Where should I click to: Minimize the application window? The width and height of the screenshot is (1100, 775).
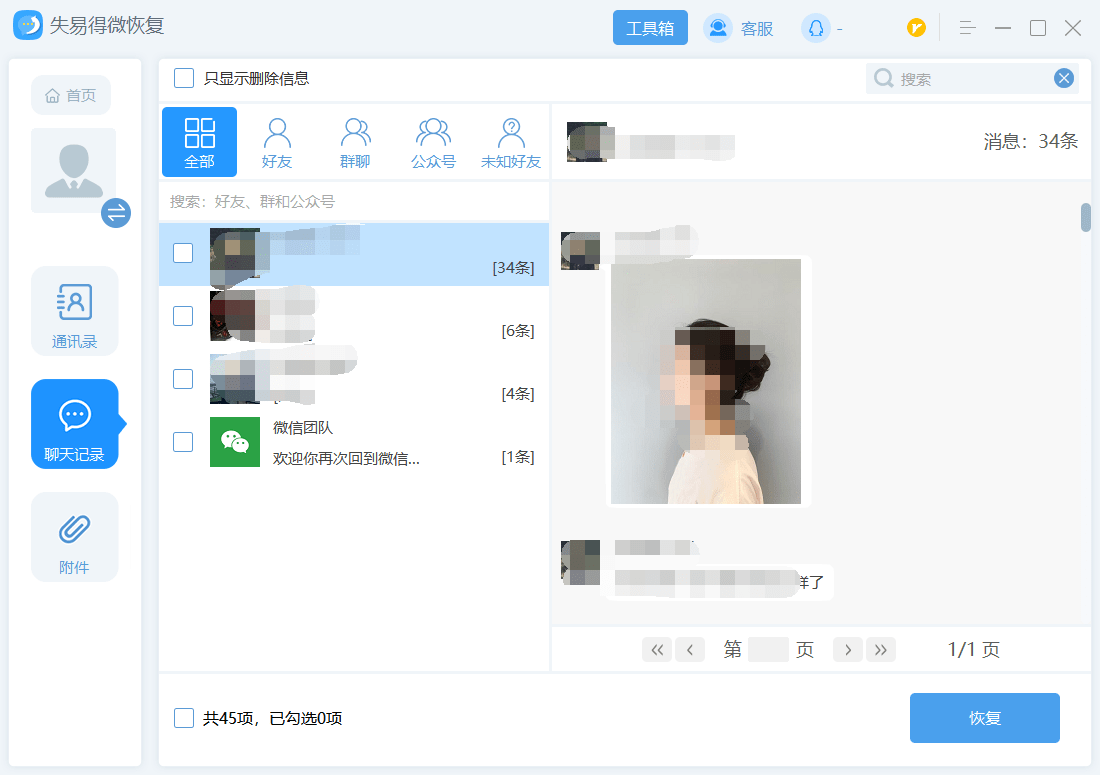[x=1003, y=28]
